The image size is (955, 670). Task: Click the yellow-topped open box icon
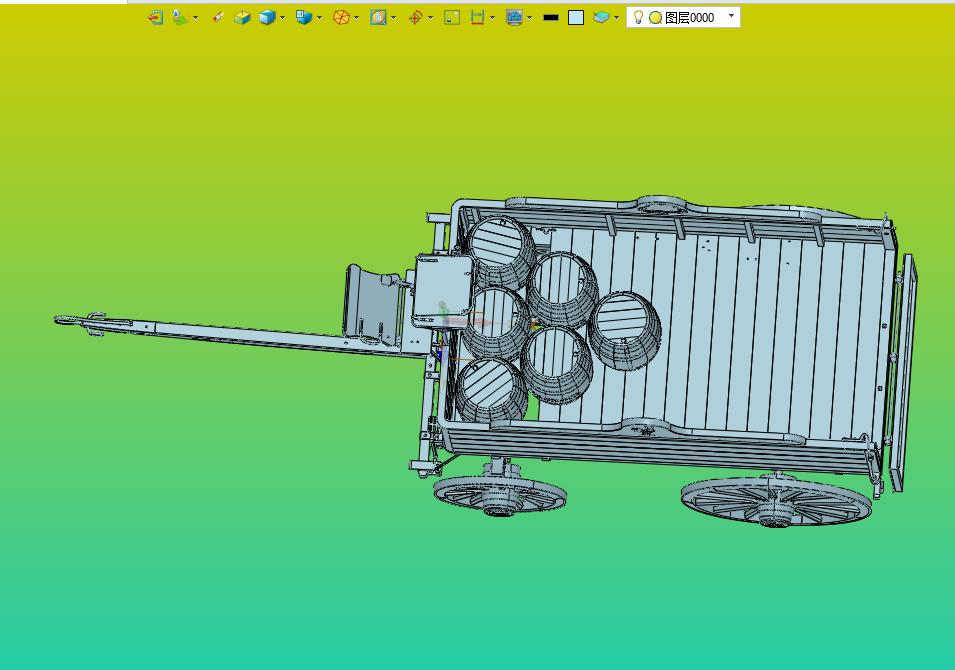pyautogui.click(x=242, y=18)
